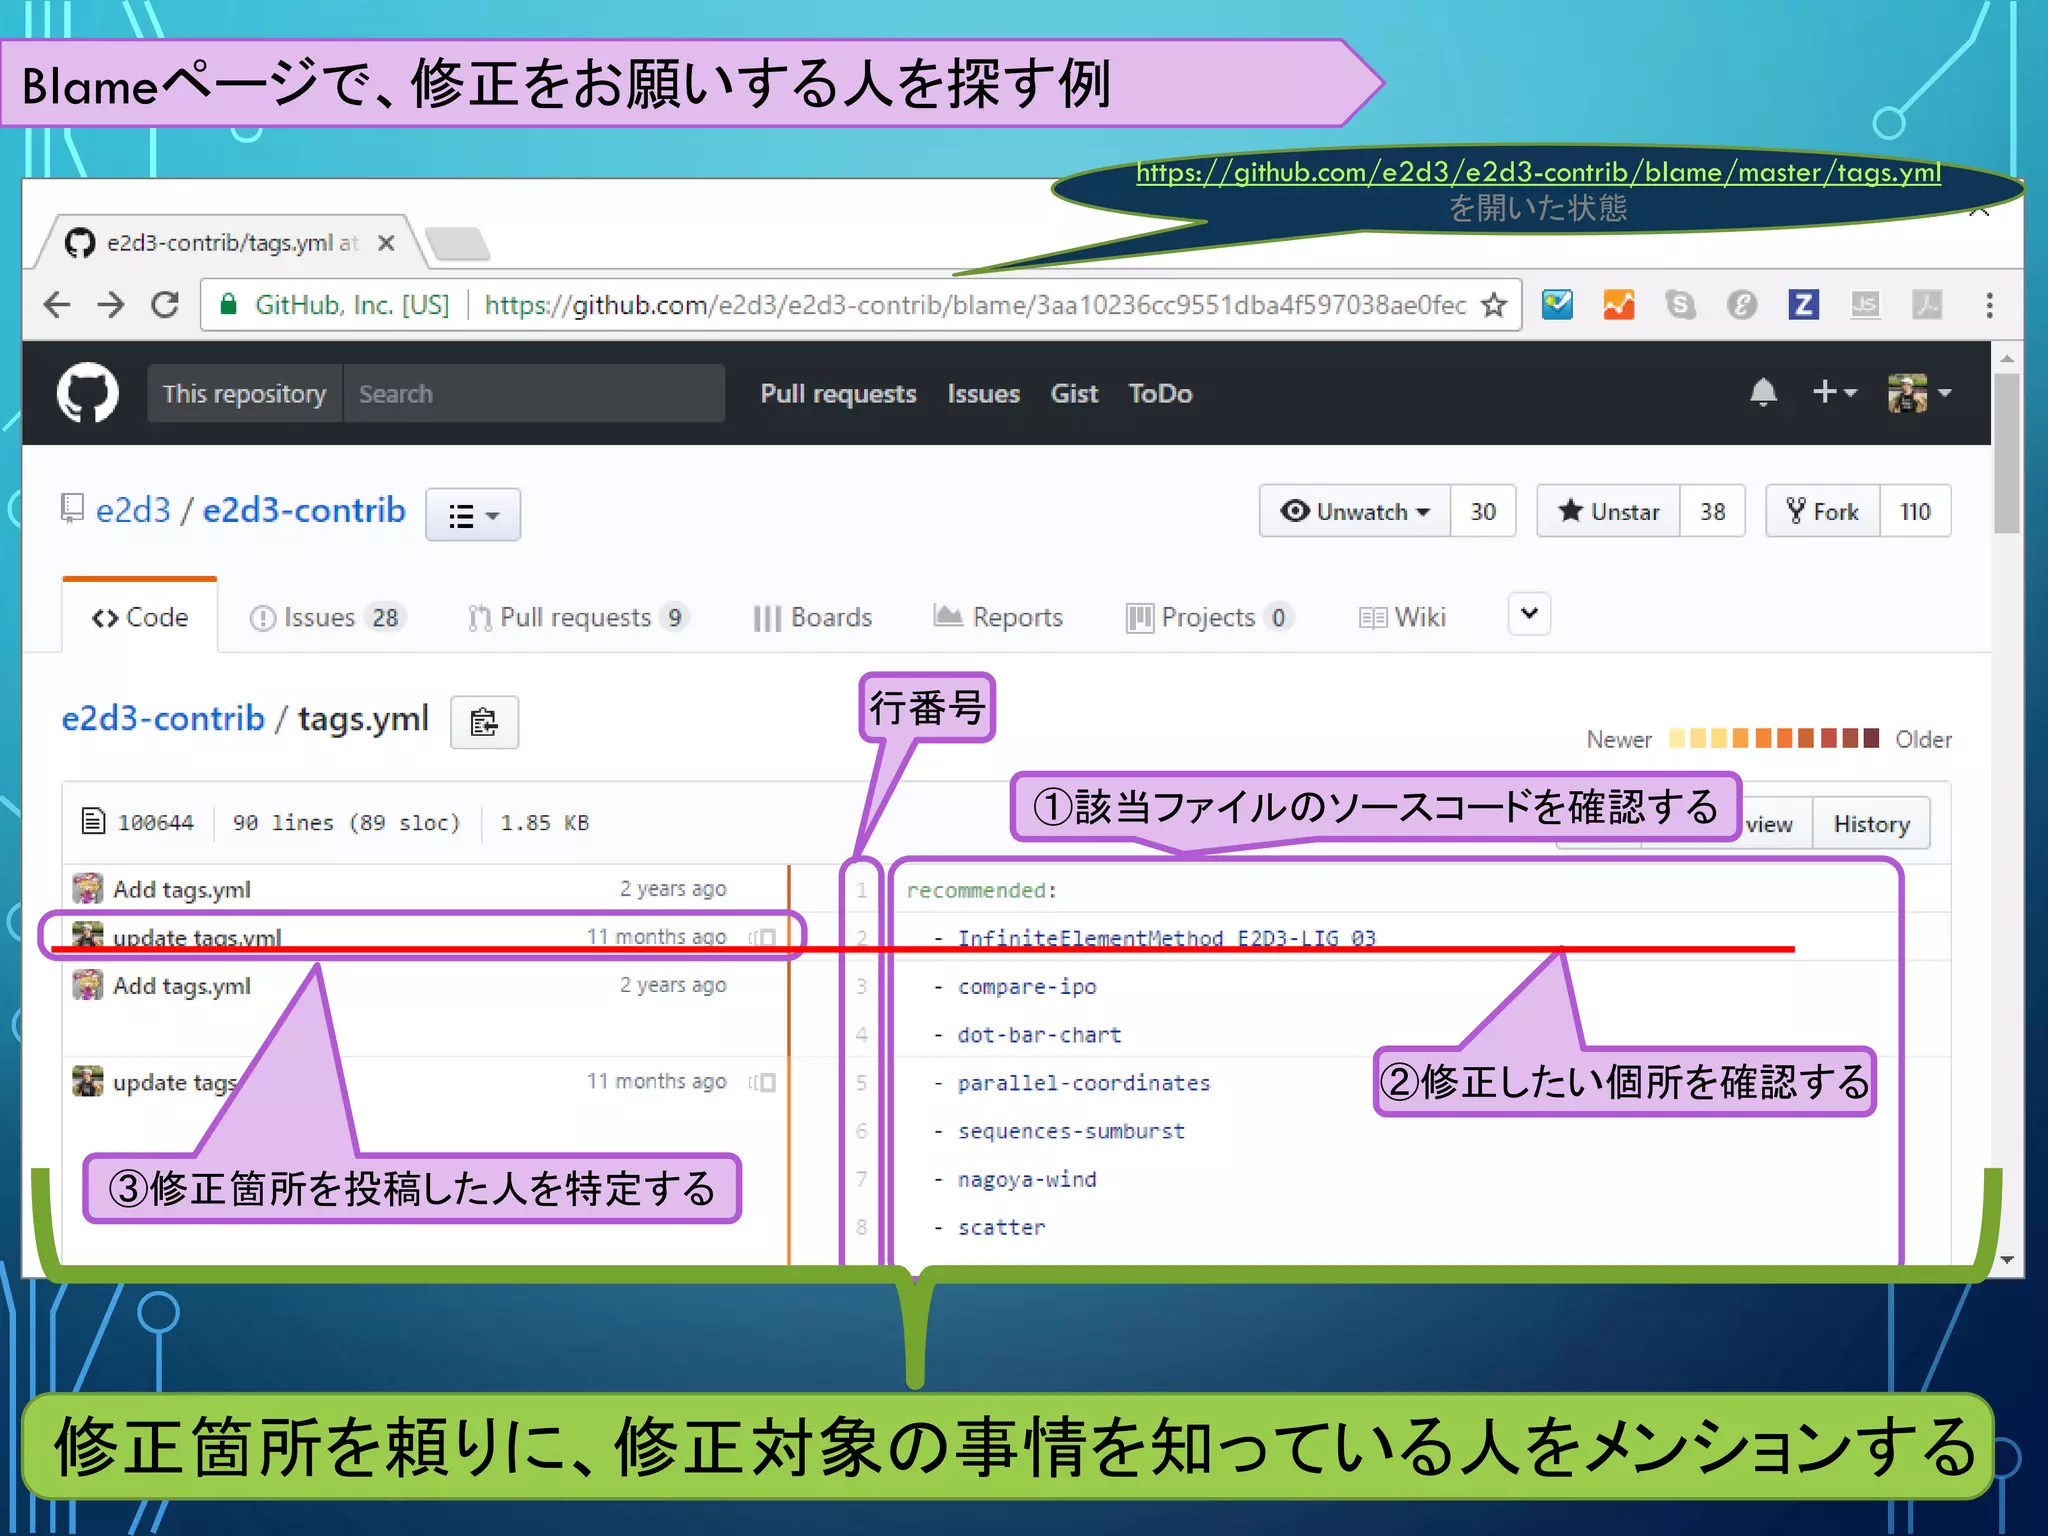2048x1536 pixels.
Task: Switch to the Boards tab
Action: [x=812, y=618]
